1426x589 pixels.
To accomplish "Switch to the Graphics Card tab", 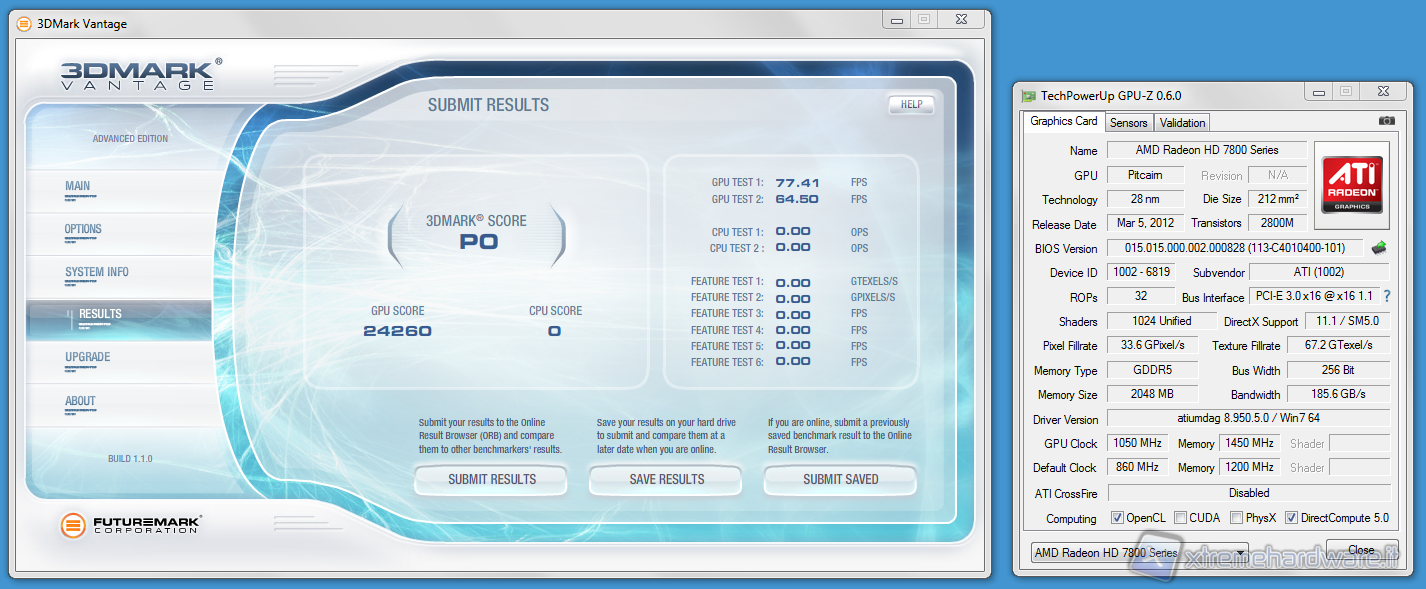I will (x=1064, y=121).
